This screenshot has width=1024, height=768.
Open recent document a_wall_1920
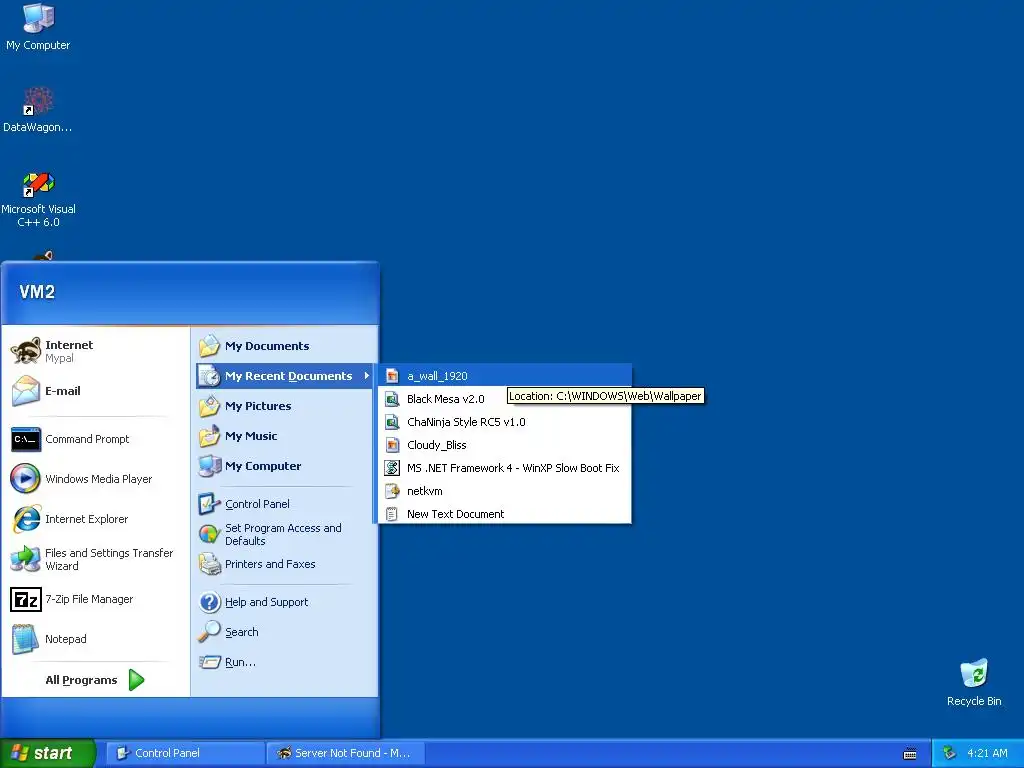coord(505,376)
